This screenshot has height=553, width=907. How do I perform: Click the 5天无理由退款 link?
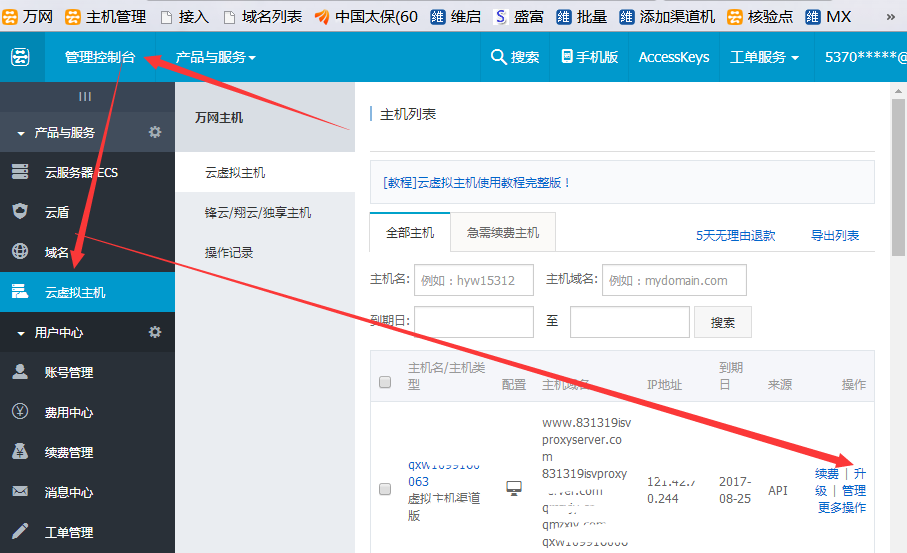pyautogui.click(x=735, y=235)
